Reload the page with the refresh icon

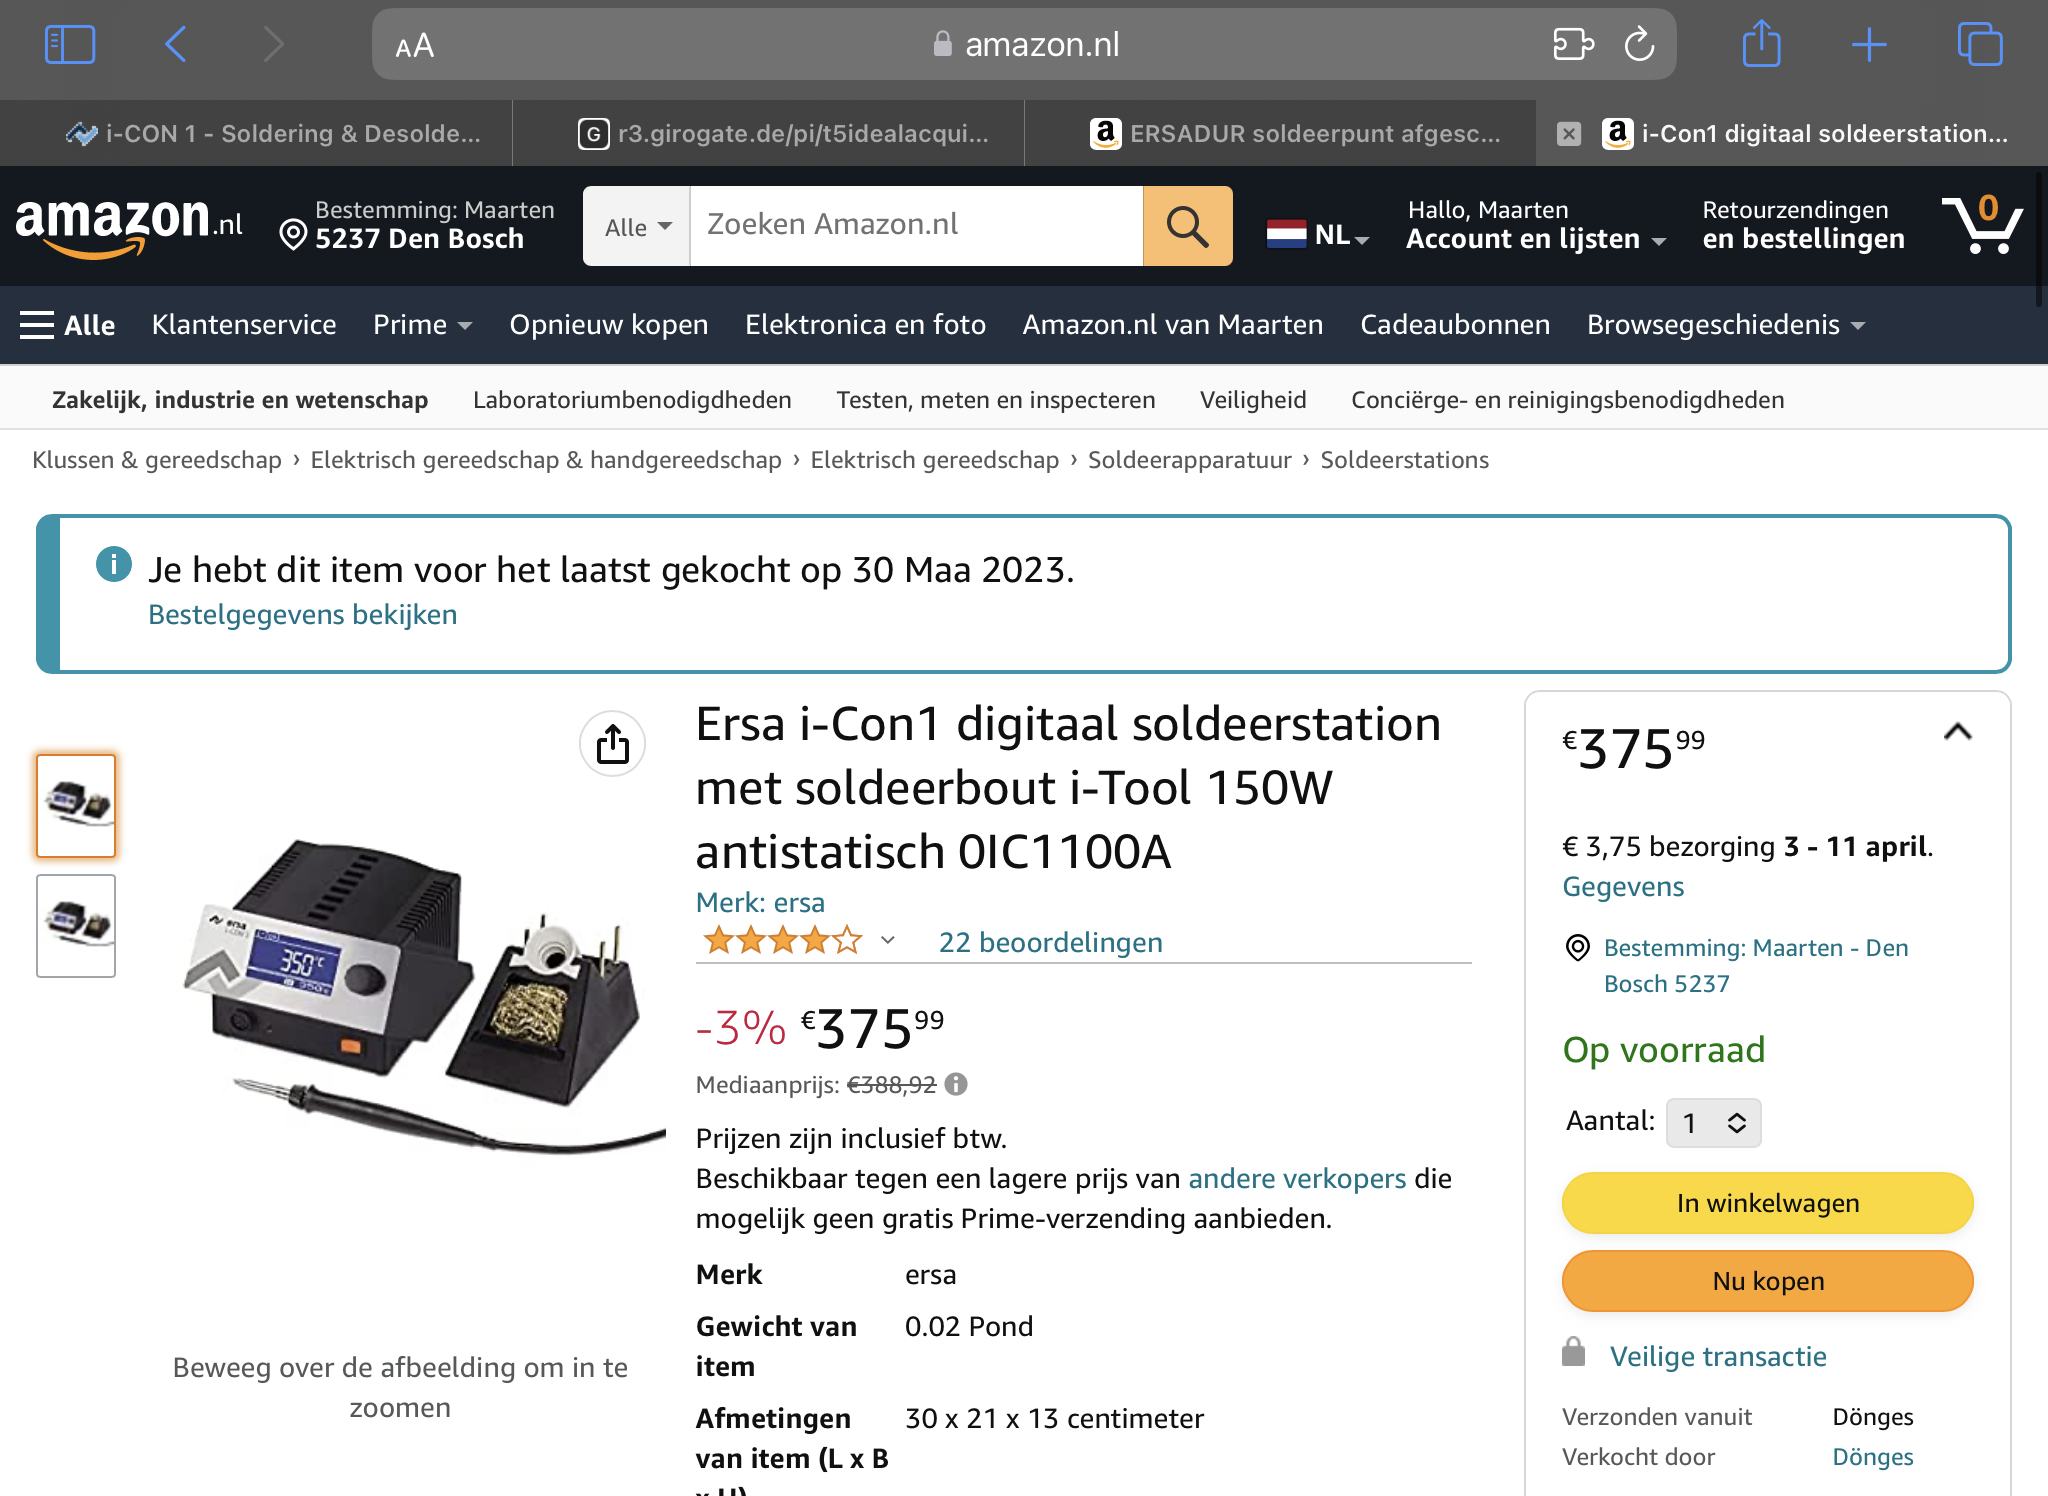click(1639, 45)
